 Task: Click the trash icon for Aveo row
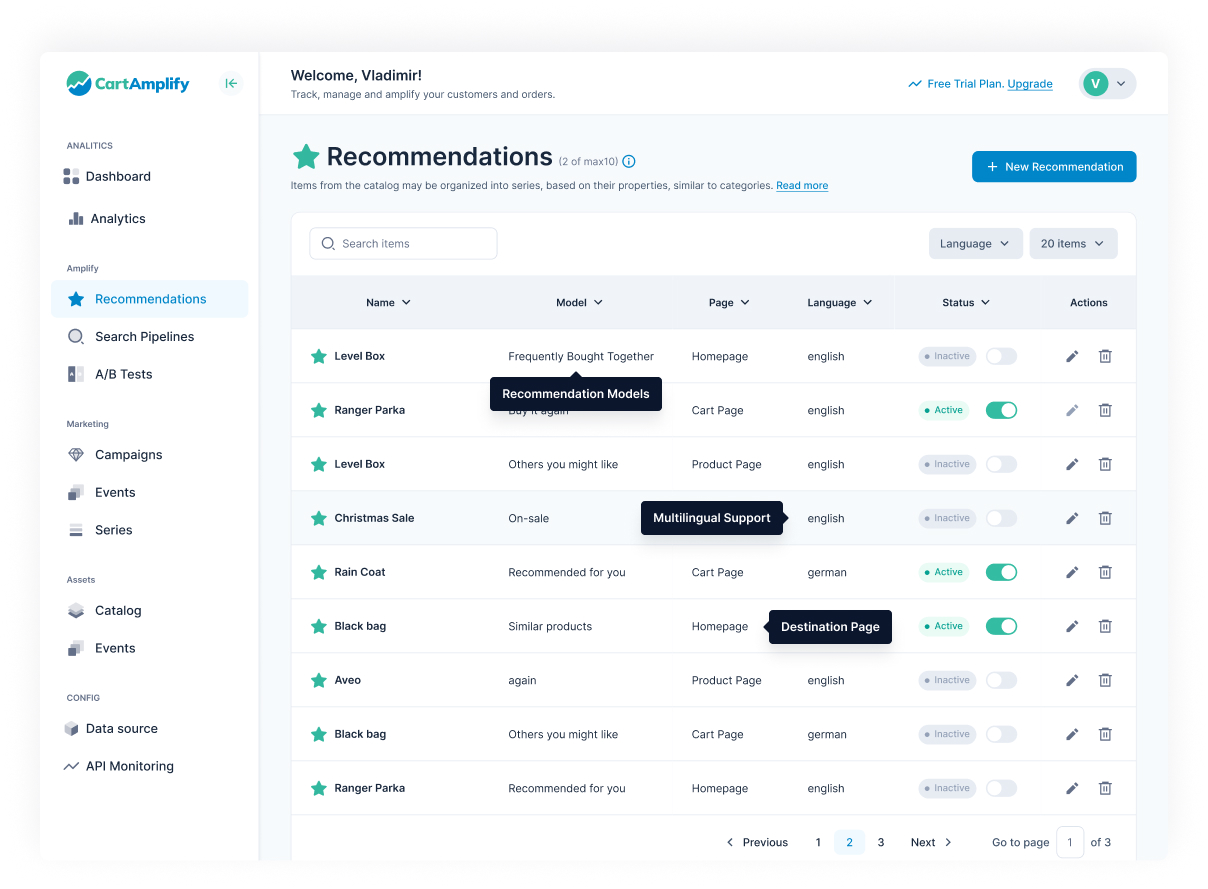pos(1105,680)
